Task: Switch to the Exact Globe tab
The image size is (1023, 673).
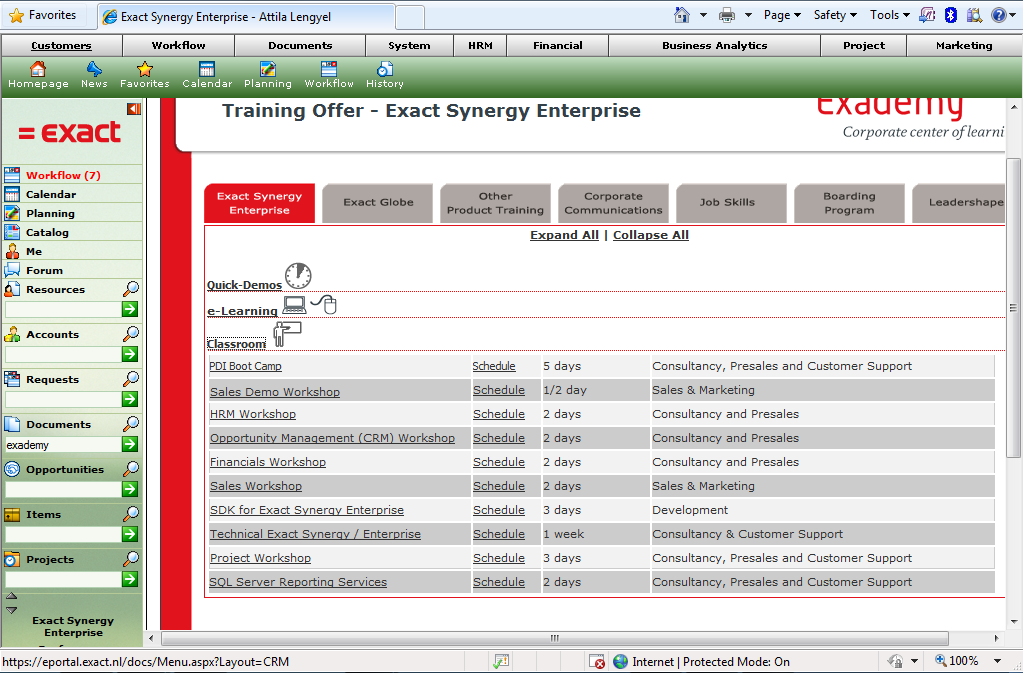Action: click(x=378, y=203)
